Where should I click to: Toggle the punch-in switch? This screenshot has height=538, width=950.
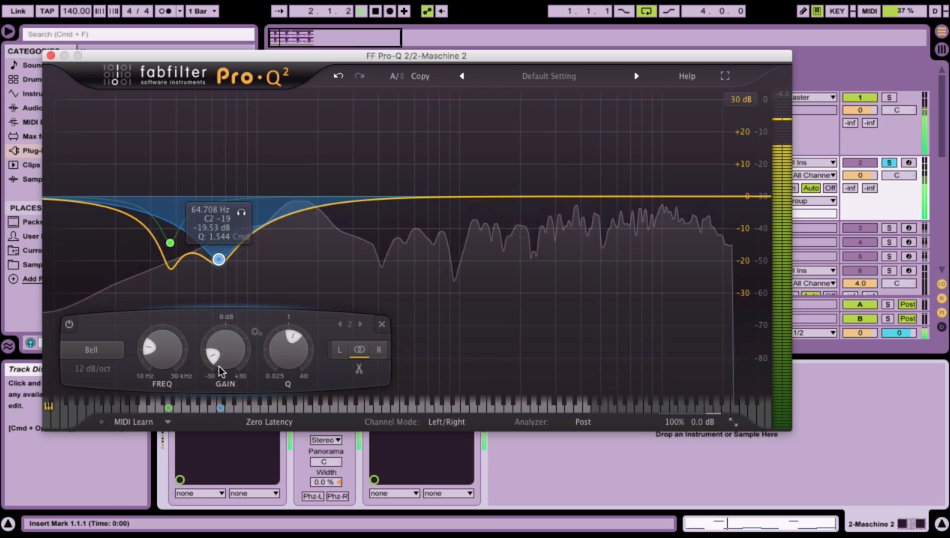(x=623, y=11)
